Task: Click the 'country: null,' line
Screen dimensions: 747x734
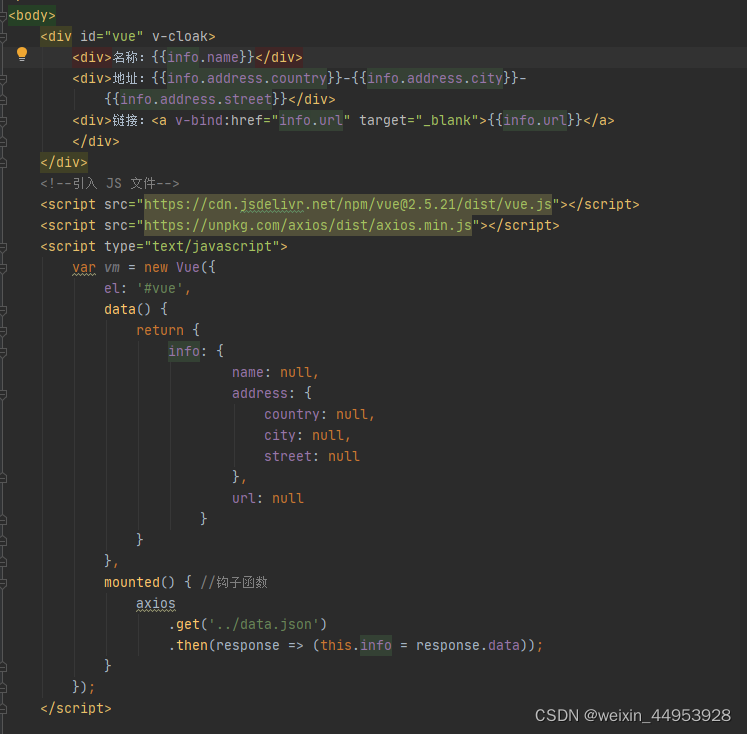Action: pos(320,414)
